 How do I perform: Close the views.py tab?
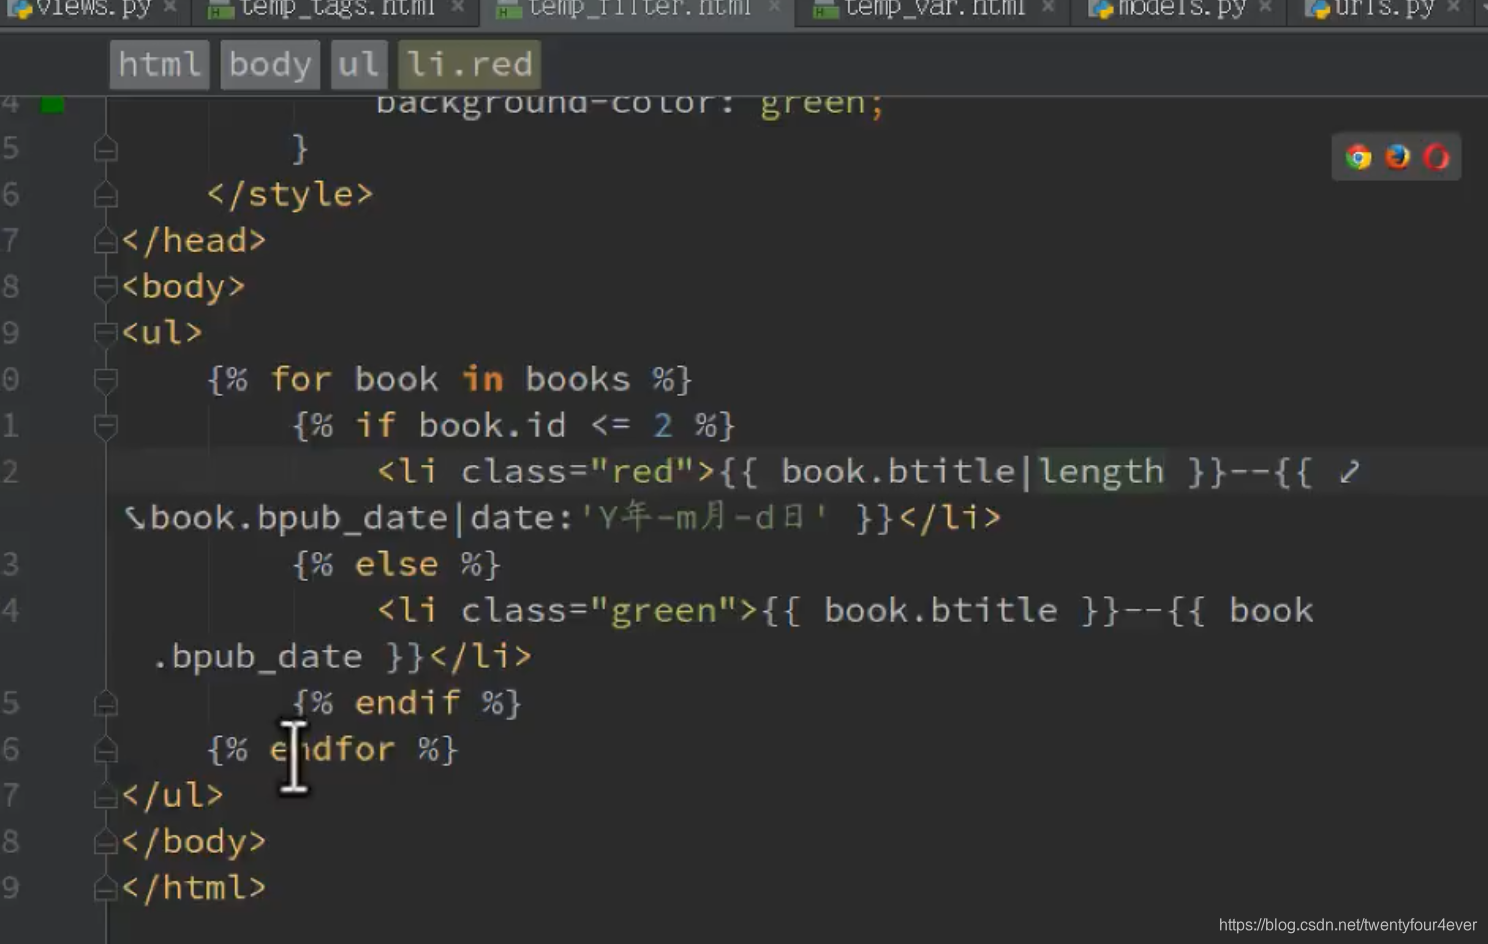click(170, 8)
